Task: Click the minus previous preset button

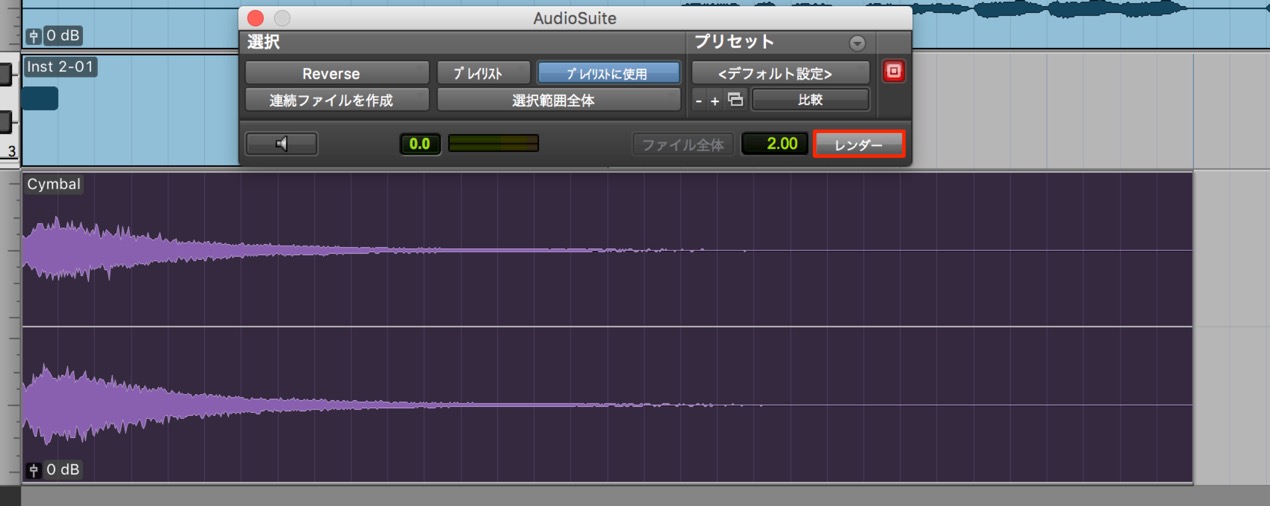Action: pyautogui.click(x=699, y=101)
